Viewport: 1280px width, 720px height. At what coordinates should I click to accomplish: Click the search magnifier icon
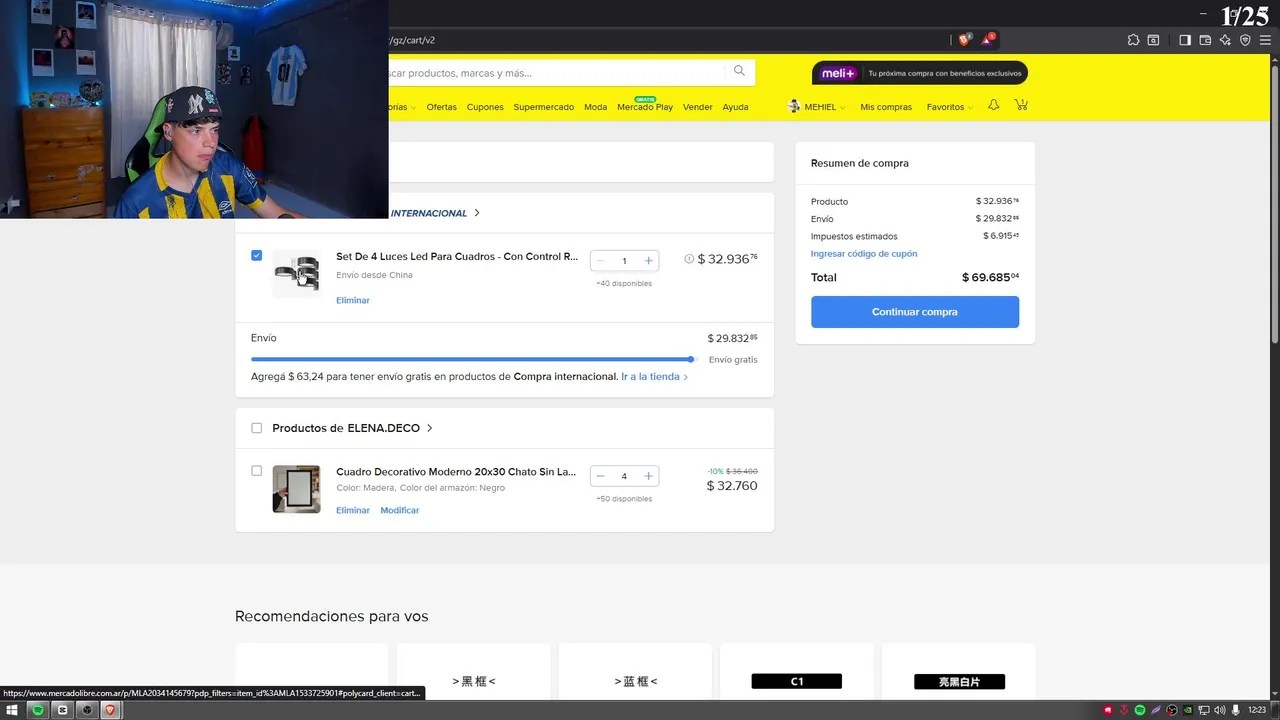(739, 71)
